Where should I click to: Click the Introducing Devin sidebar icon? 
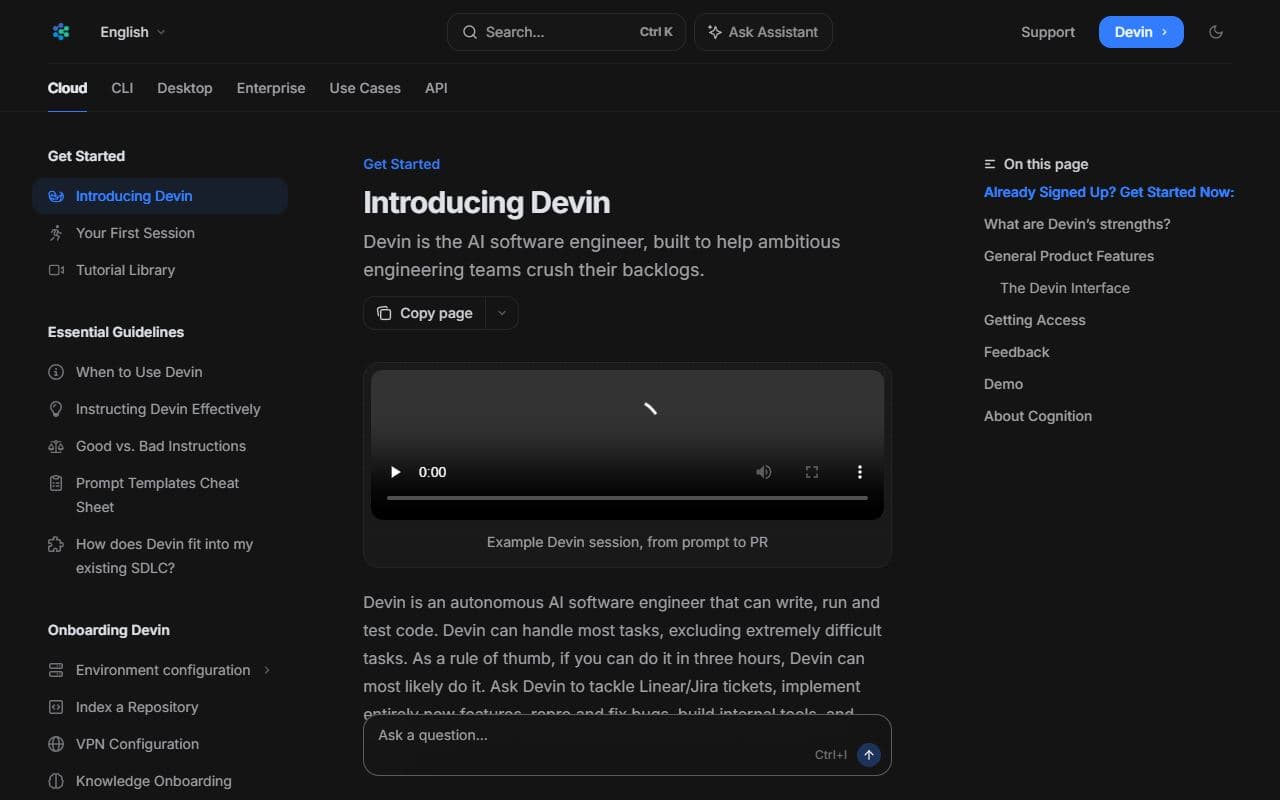point(56,196)
